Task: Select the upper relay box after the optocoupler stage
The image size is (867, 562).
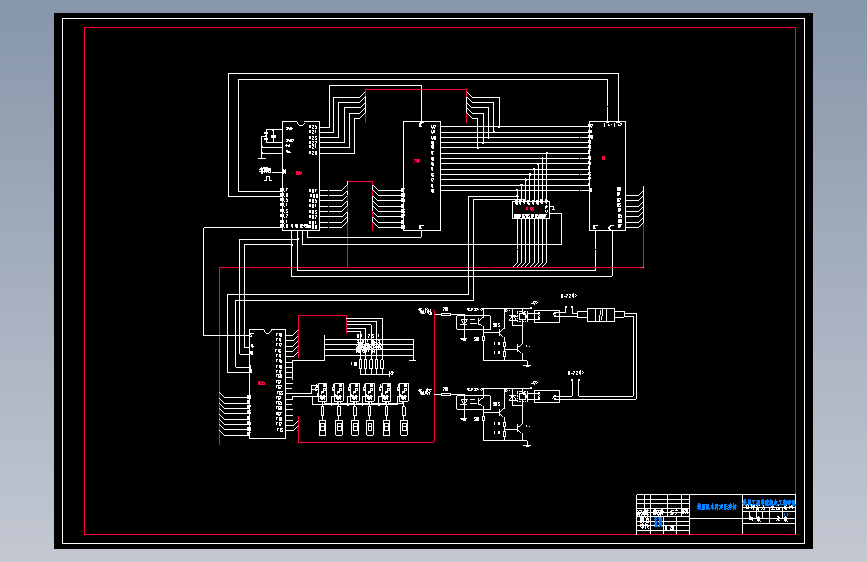Action: pos(547,316)
